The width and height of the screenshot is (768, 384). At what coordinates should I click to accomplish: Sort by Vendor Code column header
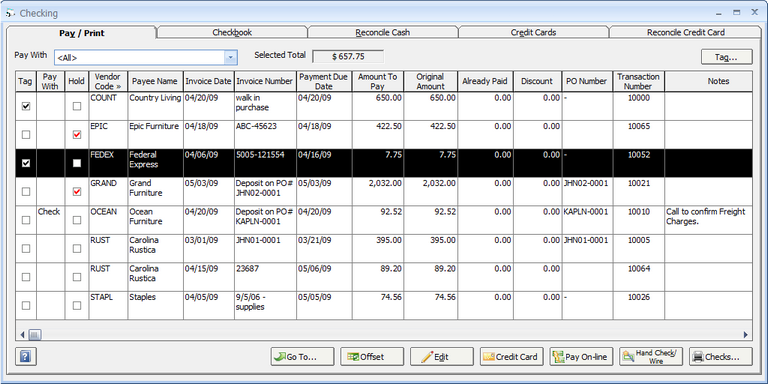108,81
